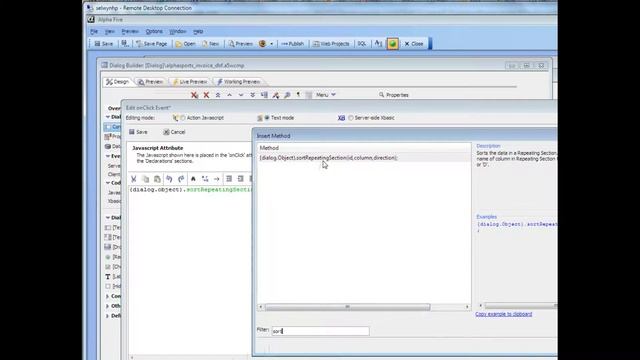Image resolution: width=640 pixels, height=360 pixels.
Task: Click the Paste icon in the Javascript editor
Action: 157,179
